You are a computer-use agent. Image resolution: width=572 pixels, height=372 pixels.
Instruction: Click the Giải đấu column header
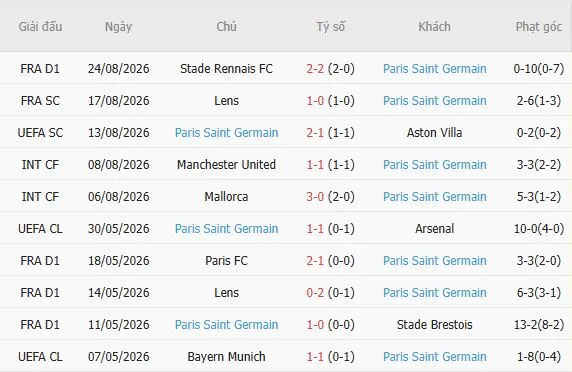[x=40, y=27]
